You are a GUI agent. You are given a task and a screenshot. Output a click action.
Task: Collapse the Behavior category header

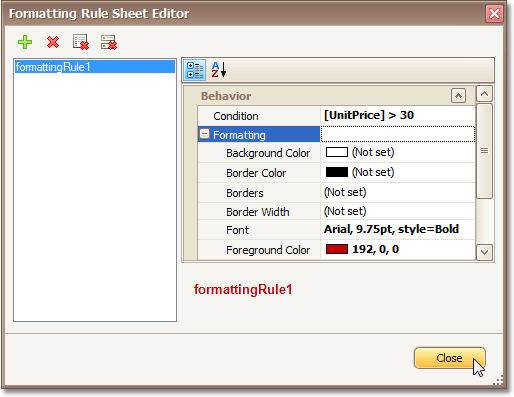pyautogui.click(x=458, y=96)
